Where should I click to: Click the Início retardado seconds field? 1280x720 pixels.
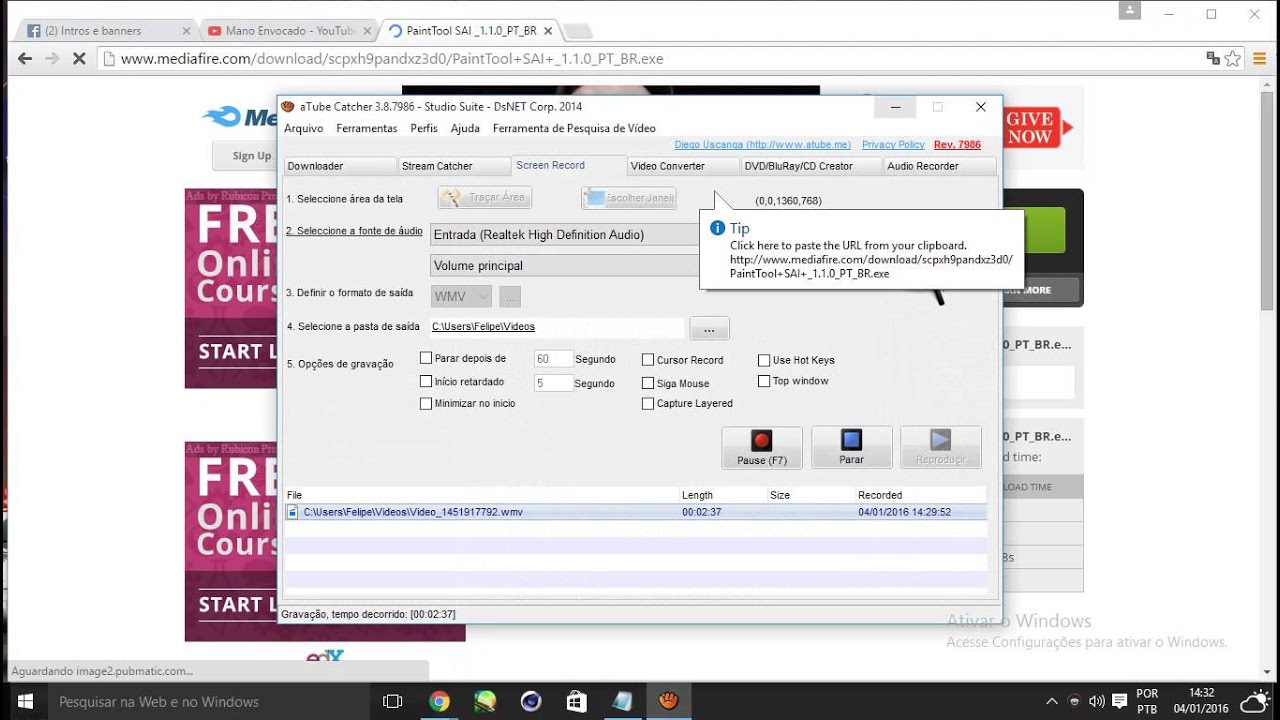[553, 383]
